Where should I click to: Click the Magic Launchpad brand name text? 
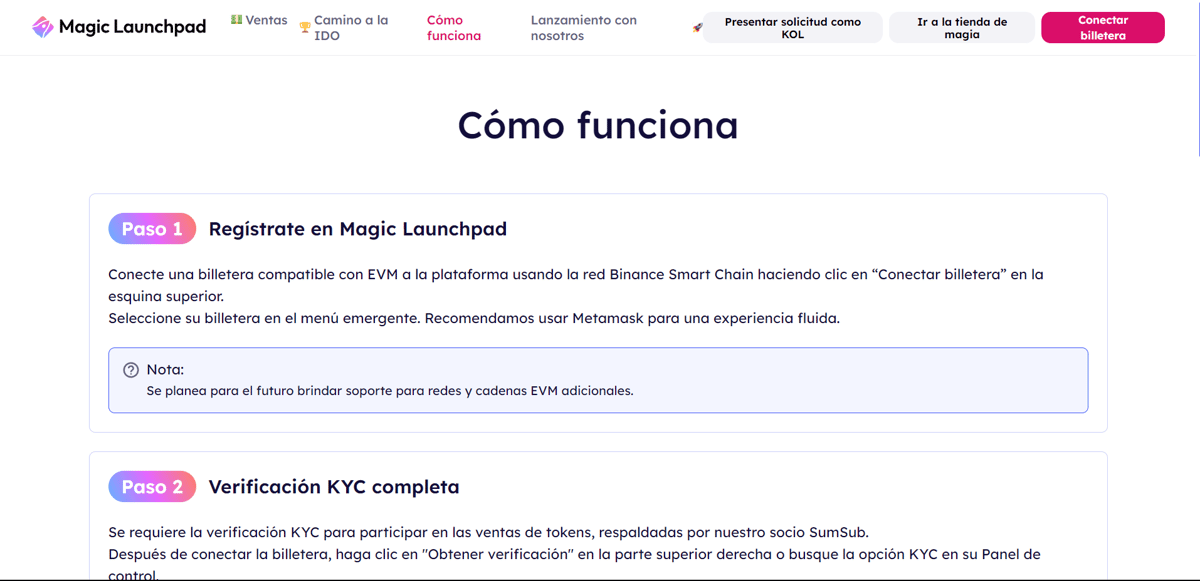[x=132, y=27]
